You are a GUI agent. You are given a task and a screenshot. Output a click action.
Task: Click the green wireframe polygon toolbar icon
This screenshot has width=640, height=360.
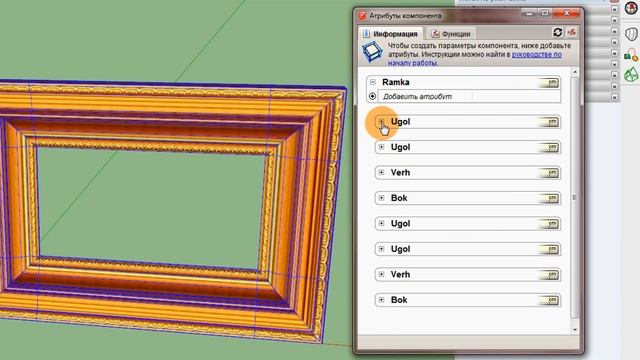point(631,75)
